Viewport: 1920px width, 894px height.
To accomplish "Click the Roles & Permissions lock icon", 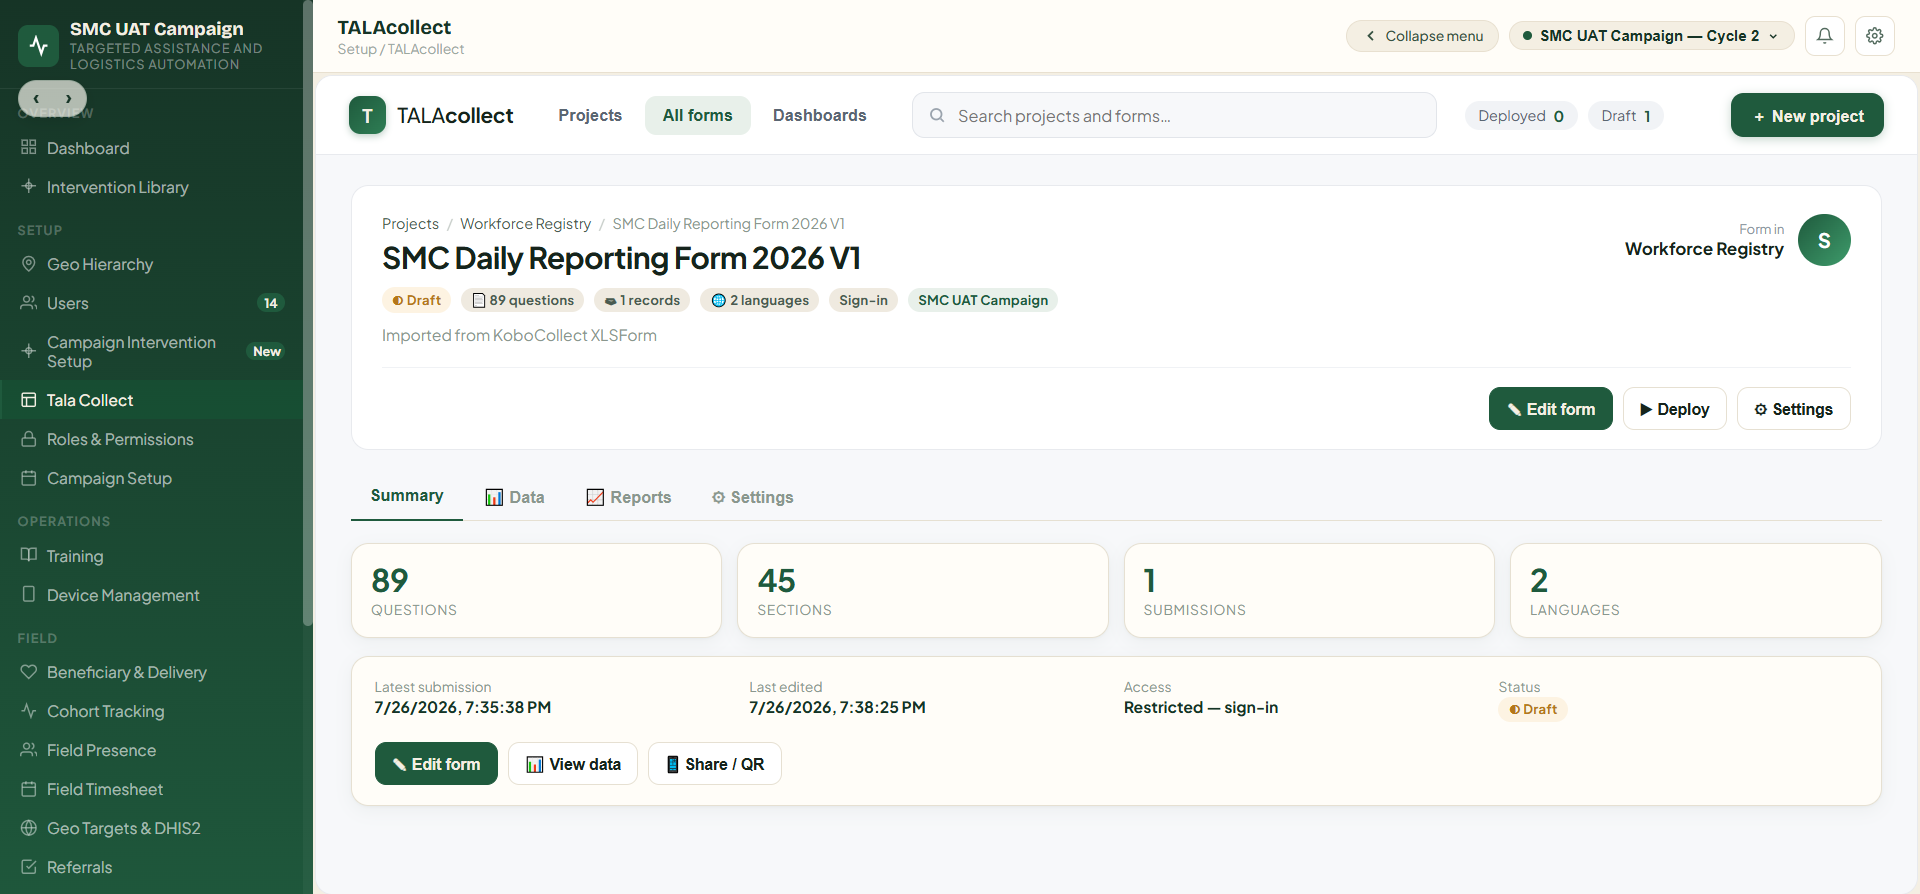I will click(28, 439).
